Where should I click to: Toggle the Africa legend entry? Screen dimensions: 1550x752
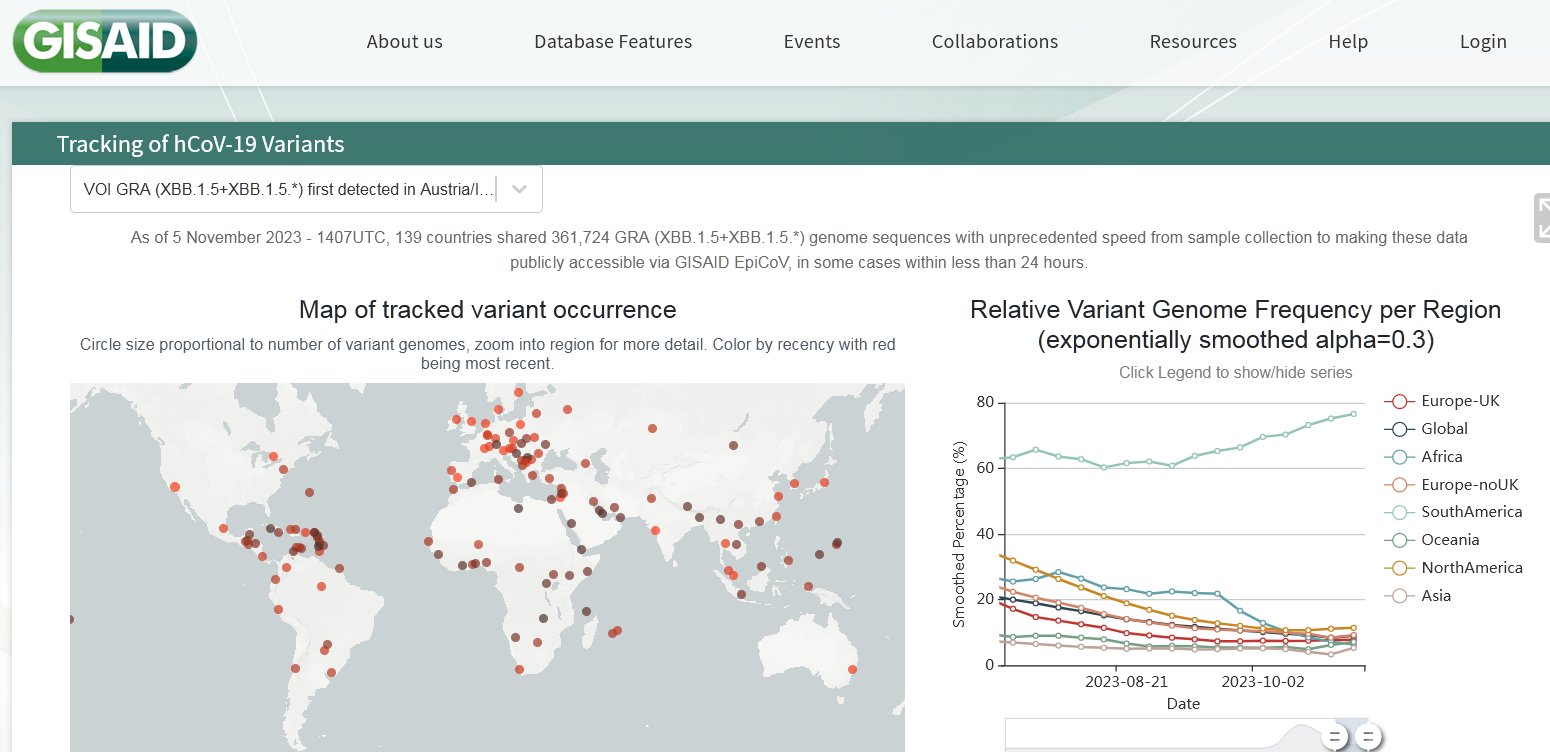(x=1441, y=457)
